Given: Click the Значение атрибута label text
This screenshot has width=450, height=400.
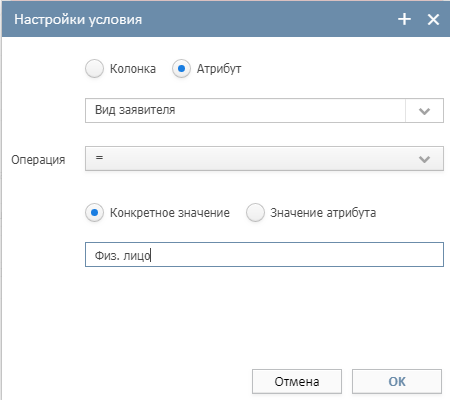Looking at the screenshot, I should [x=323, y=213].
